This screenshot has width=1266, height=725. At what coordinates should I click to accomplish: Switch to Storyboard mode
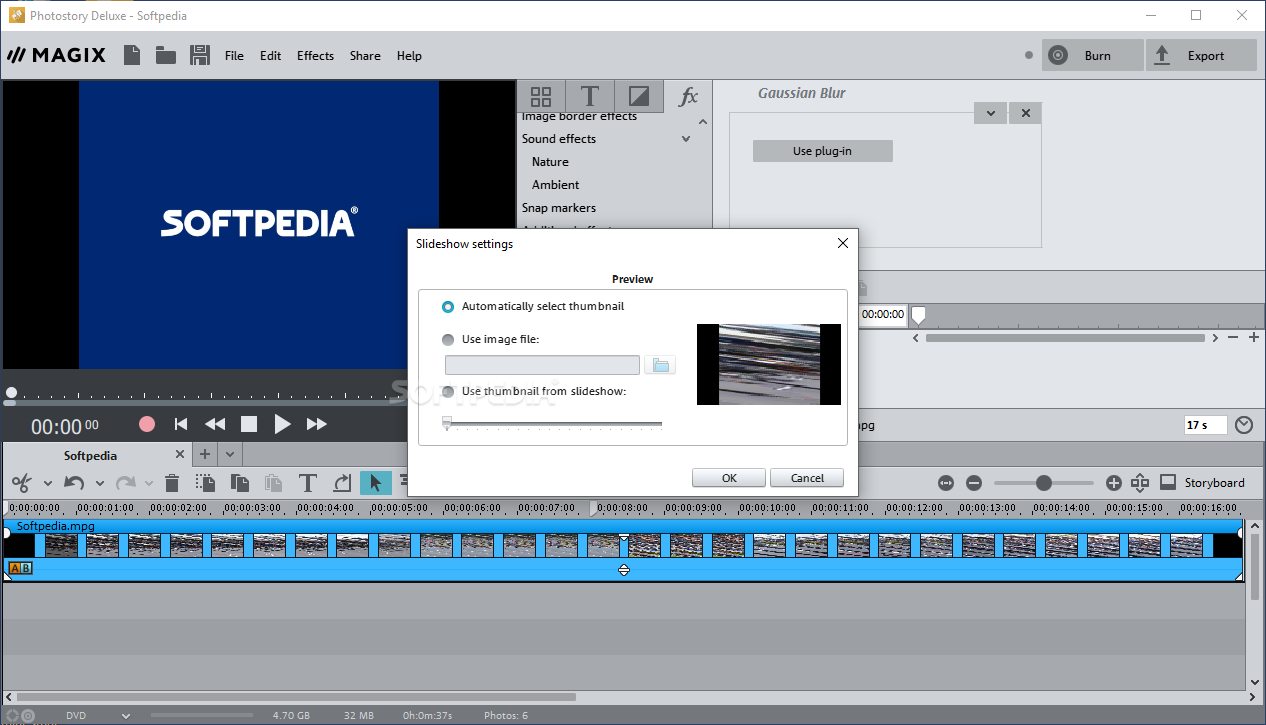(1204, 483)
